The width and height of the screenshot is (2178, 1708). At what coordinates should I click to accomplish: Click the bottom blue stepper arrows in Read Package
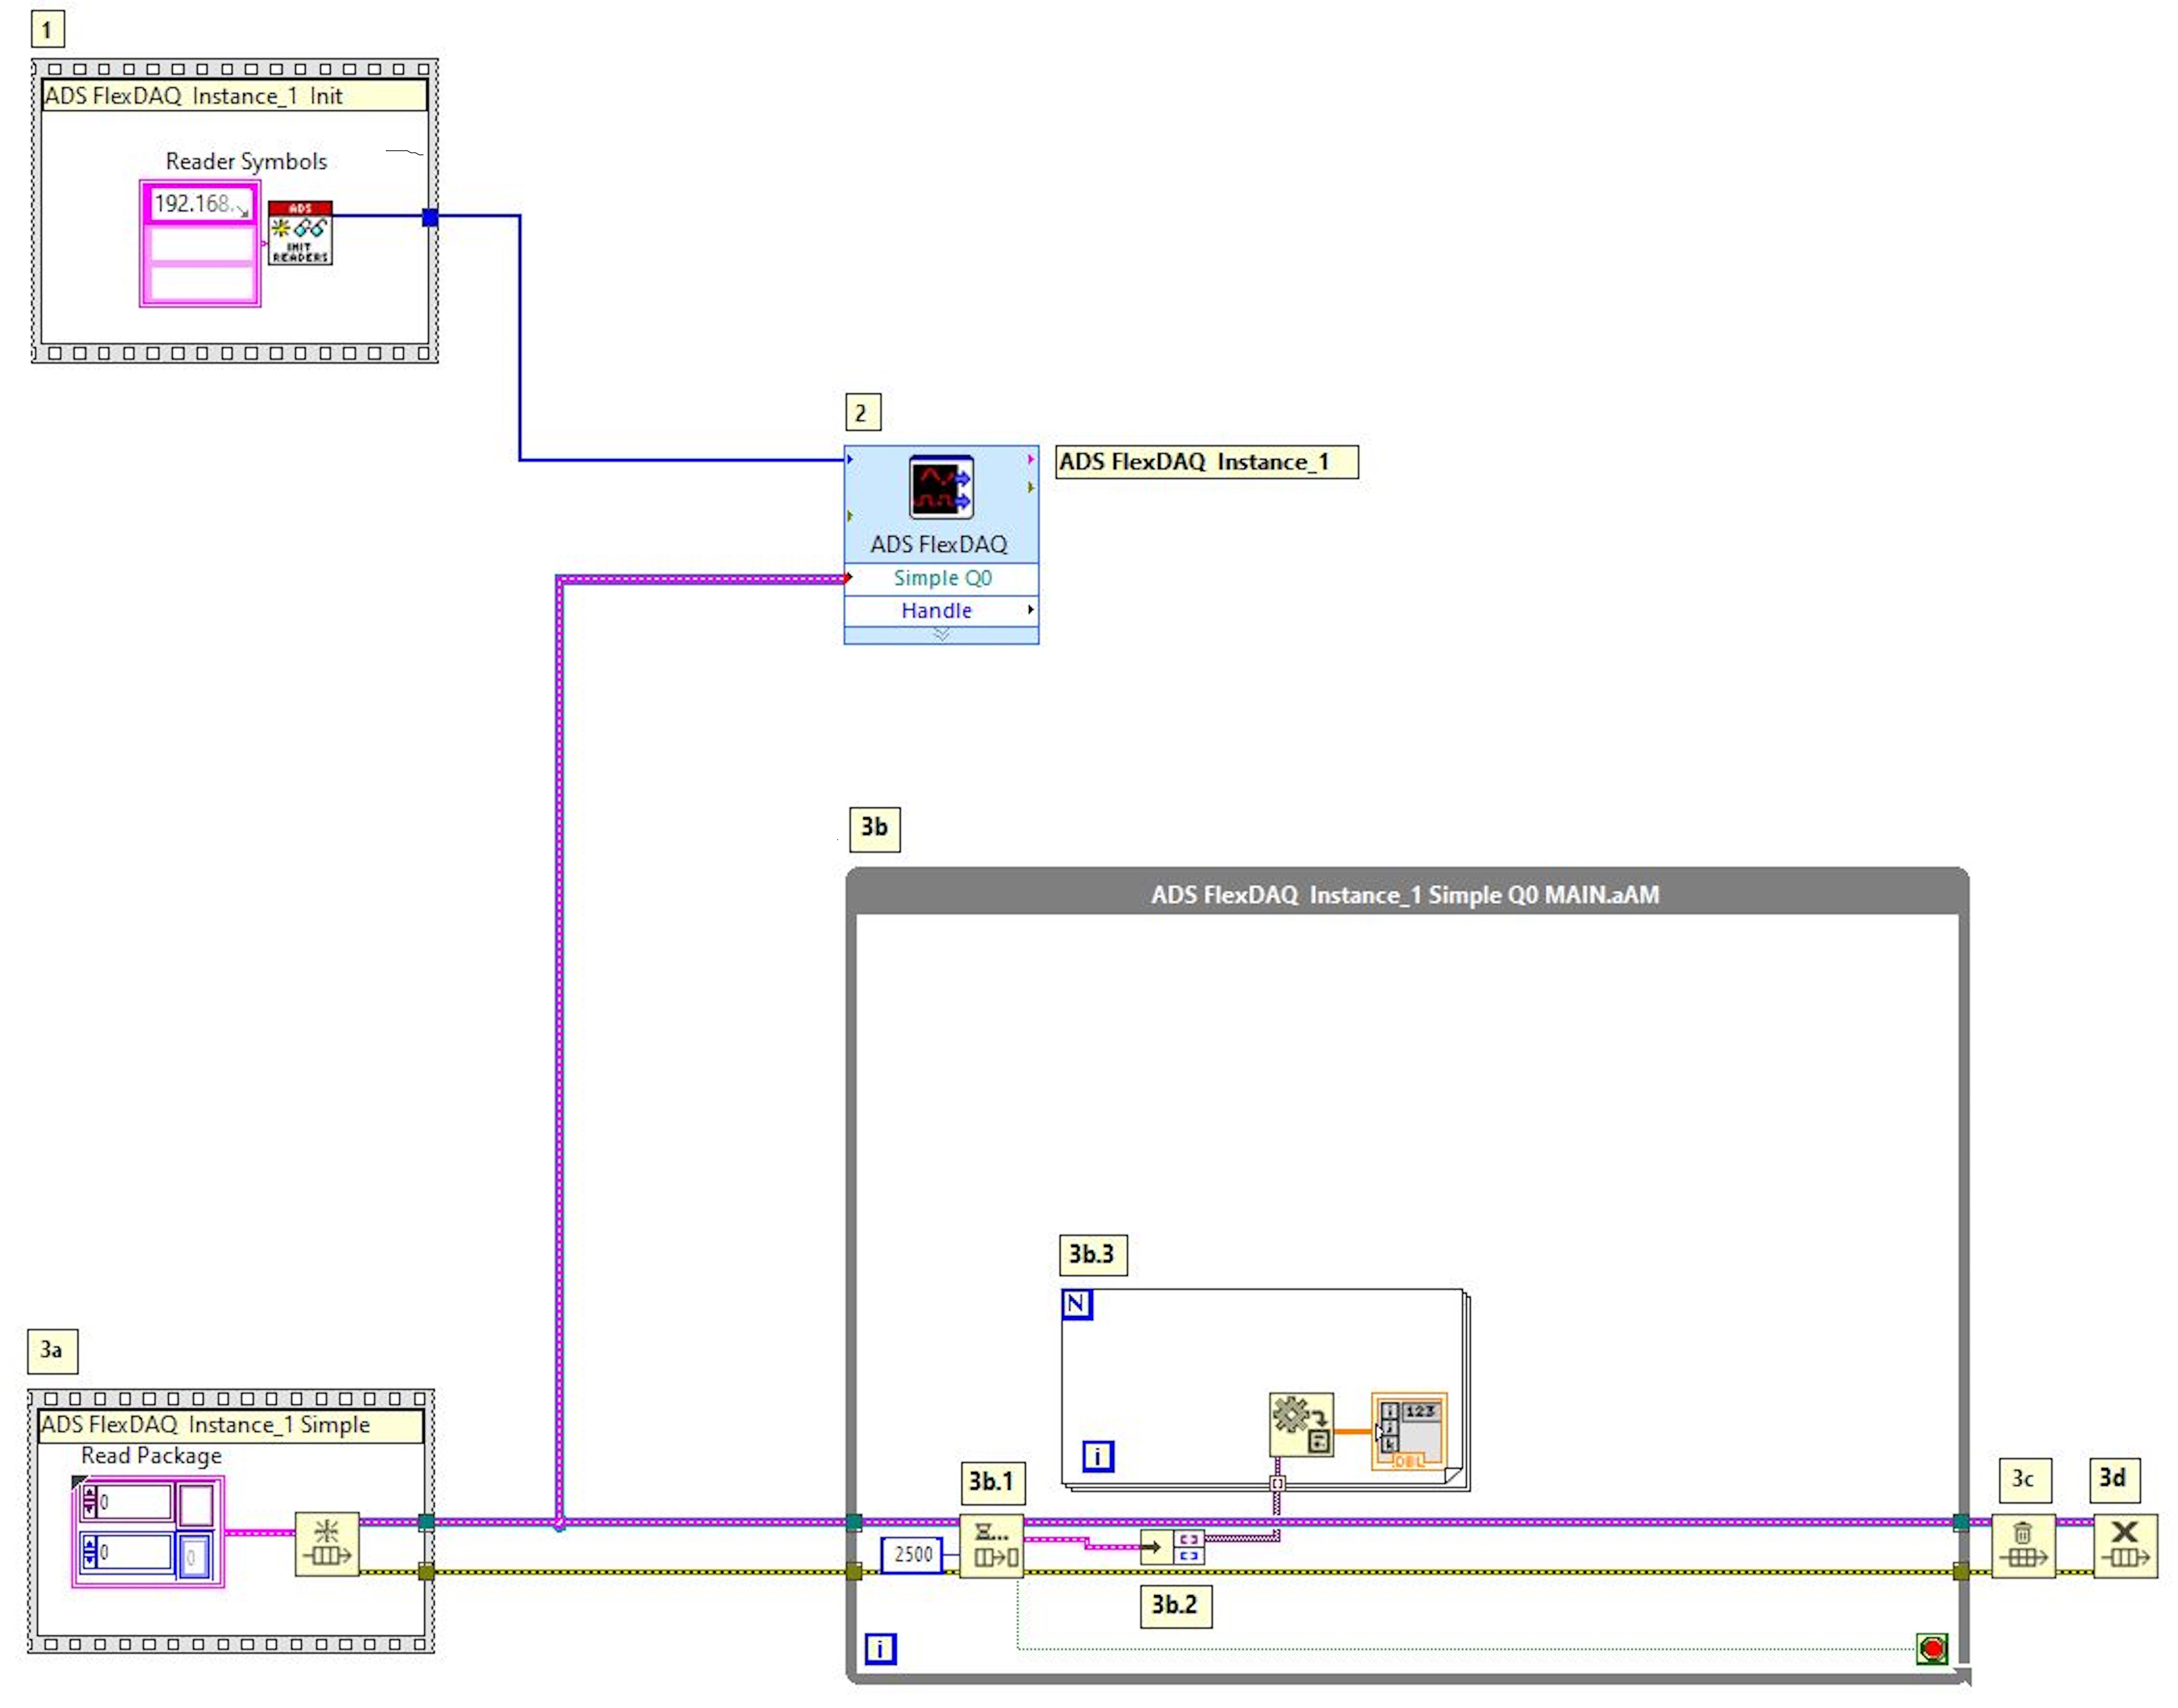click(x=89, y=1552)
